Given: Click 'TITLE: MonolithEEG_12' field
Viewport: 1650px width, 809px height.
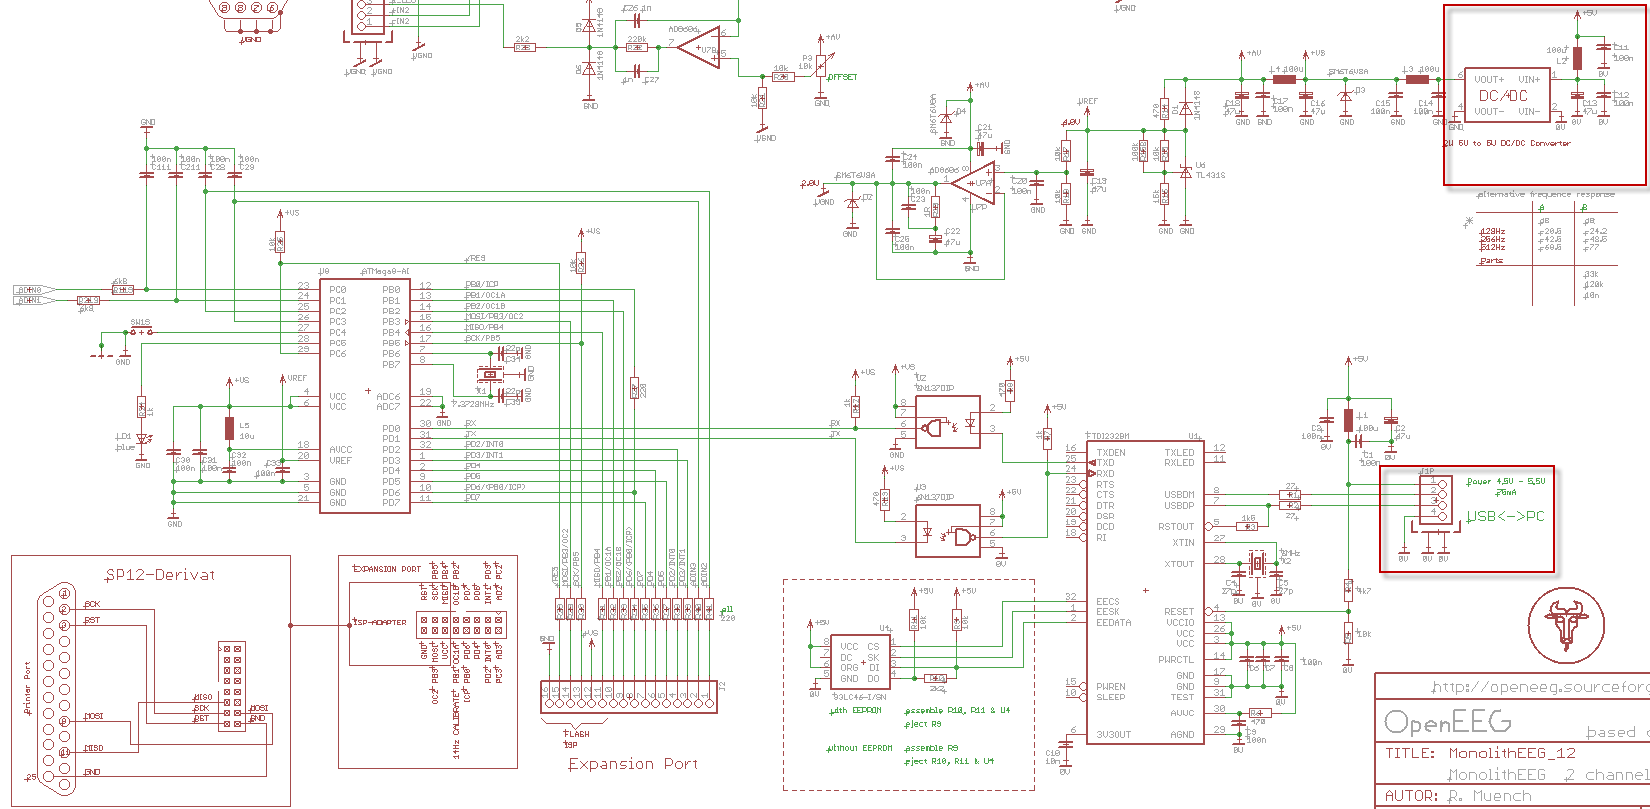Looking at the screenshot, I should [x=1480, y=754].
